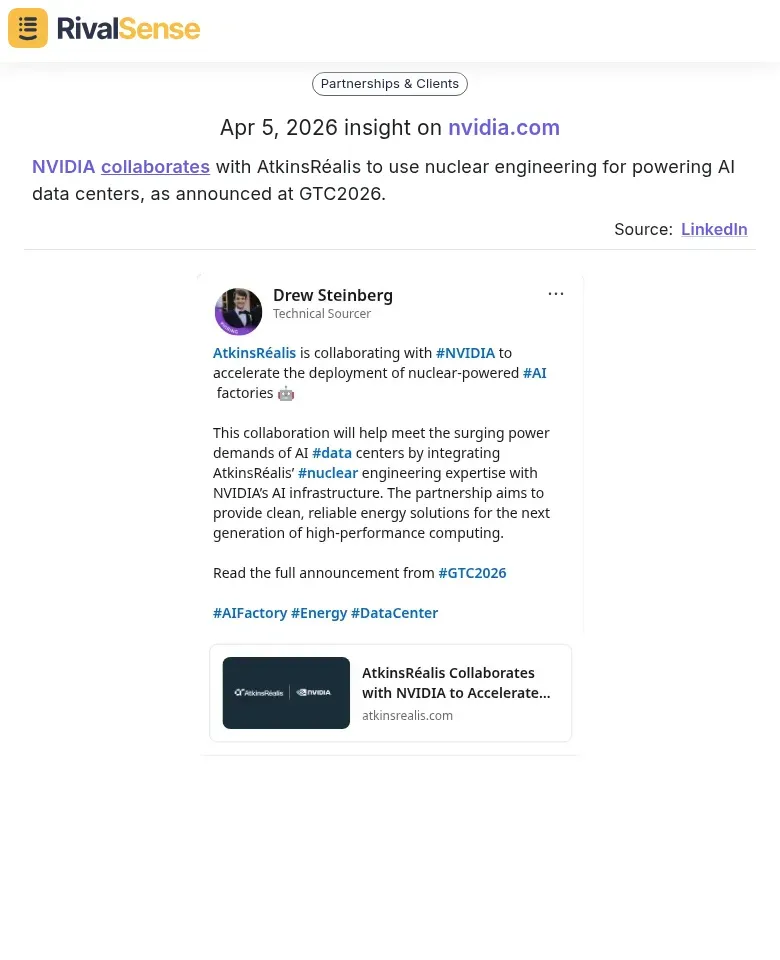Open the "collaborates" hyperlink
Image resolution: width=780 pixels, height=960 pixels.
click(x=155, y=167)
